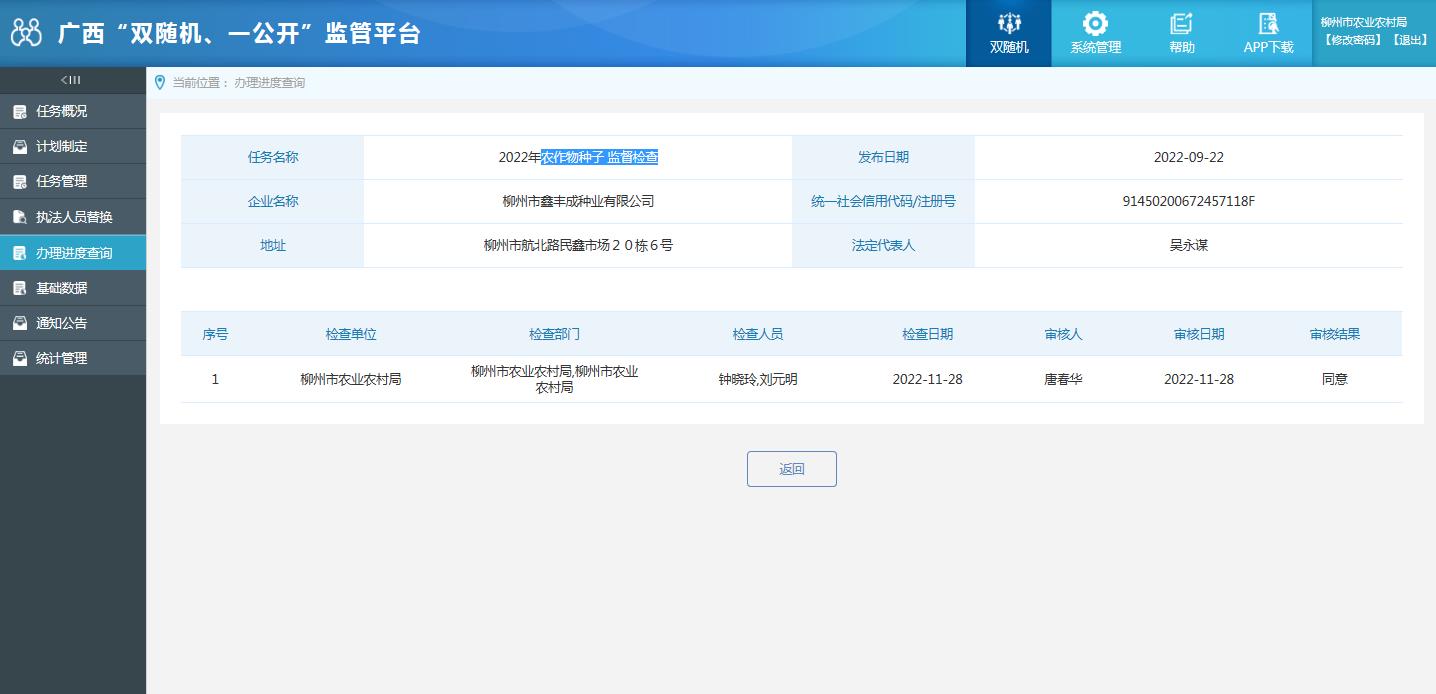Click 检查部门 cell 柳州市农业农村局,柳州市农业农村局
1436x694 pixels.
tap(554, 379)
